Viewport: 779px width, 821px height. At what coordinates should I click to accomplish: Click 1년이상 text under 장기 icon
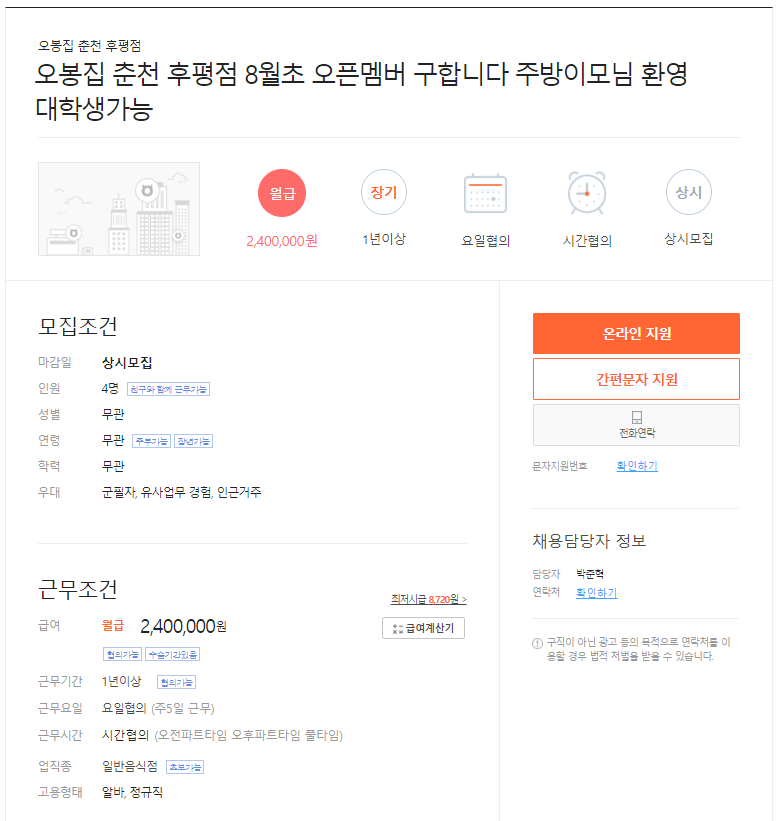pos(384,239)
